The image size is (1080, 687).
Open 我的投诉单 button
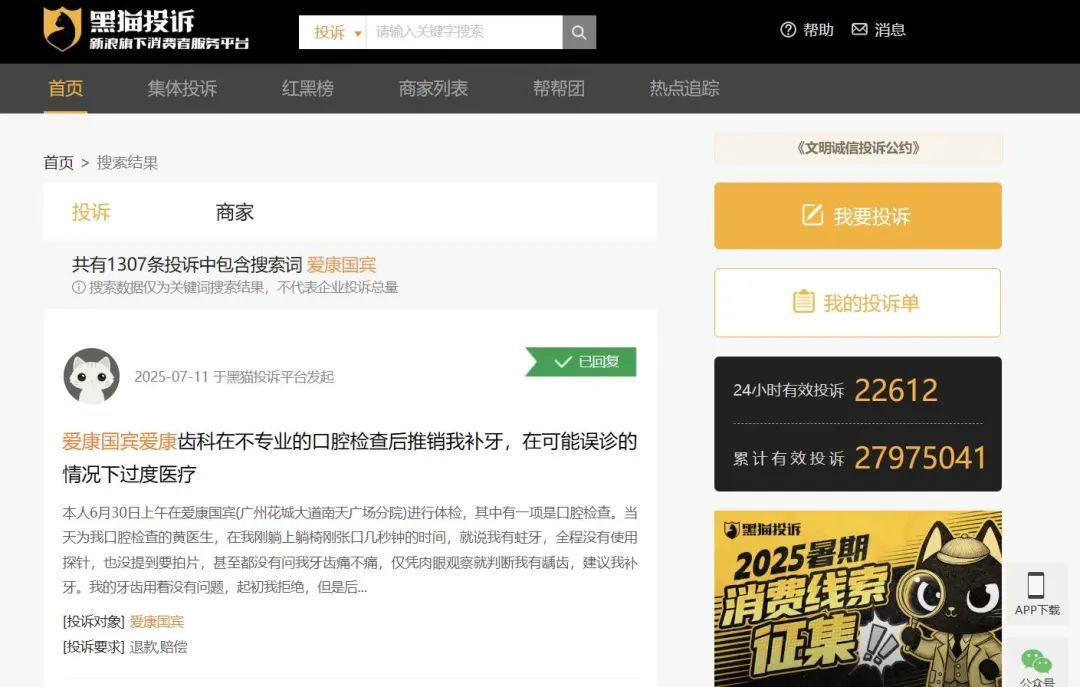(857, 303)
